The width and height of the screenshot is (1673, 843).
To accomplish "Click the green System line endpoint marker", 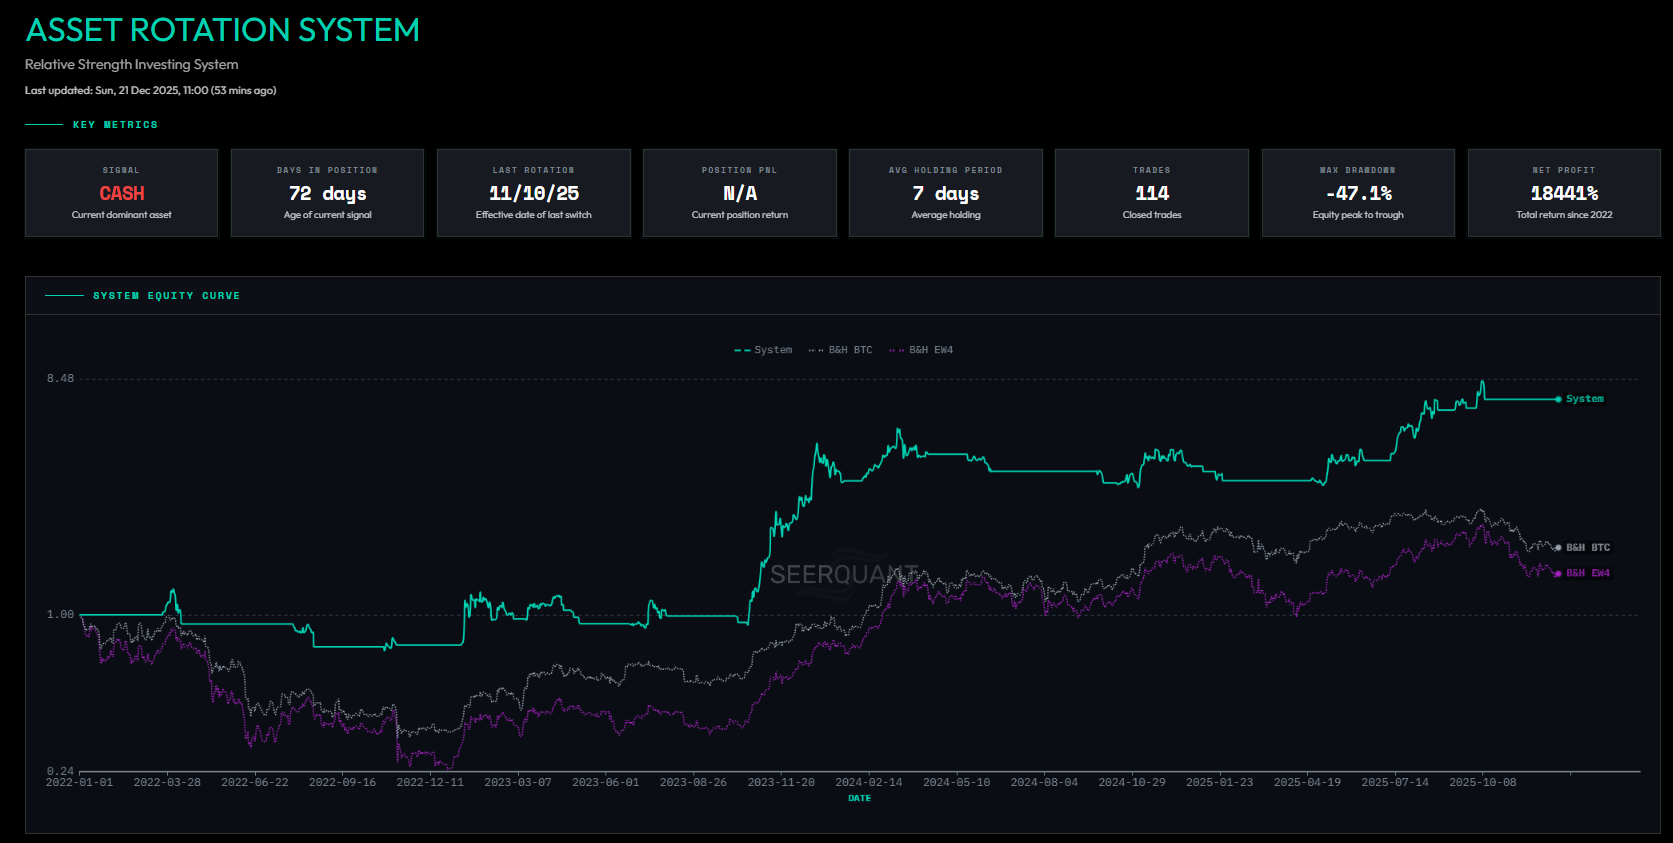I will point(1558,399).
